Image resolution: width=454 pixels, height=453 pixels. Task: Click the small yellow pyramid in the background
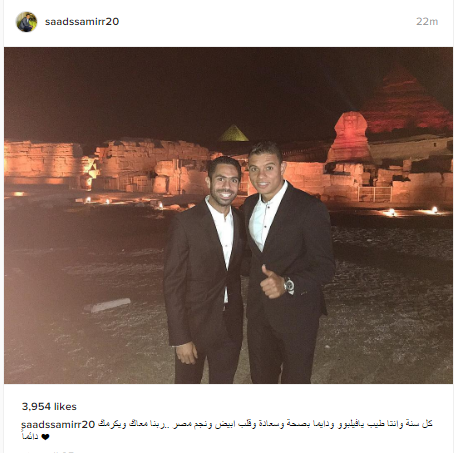[233, 133]
